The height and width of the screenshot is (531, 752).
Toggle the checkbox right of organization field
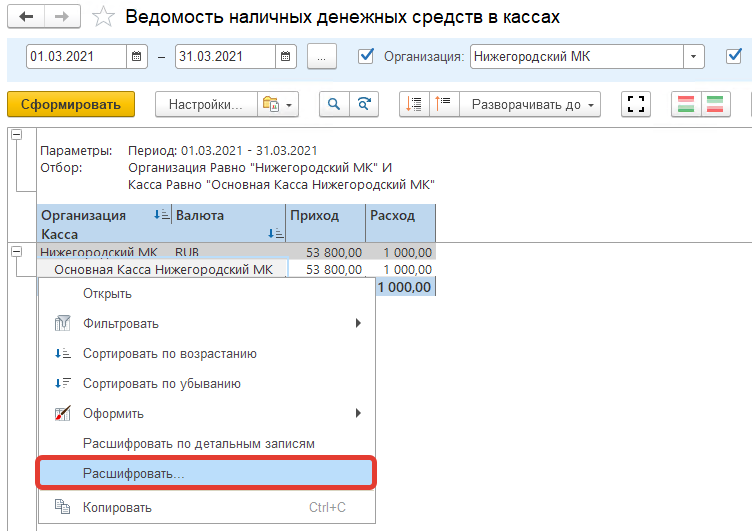coord(733,56)
